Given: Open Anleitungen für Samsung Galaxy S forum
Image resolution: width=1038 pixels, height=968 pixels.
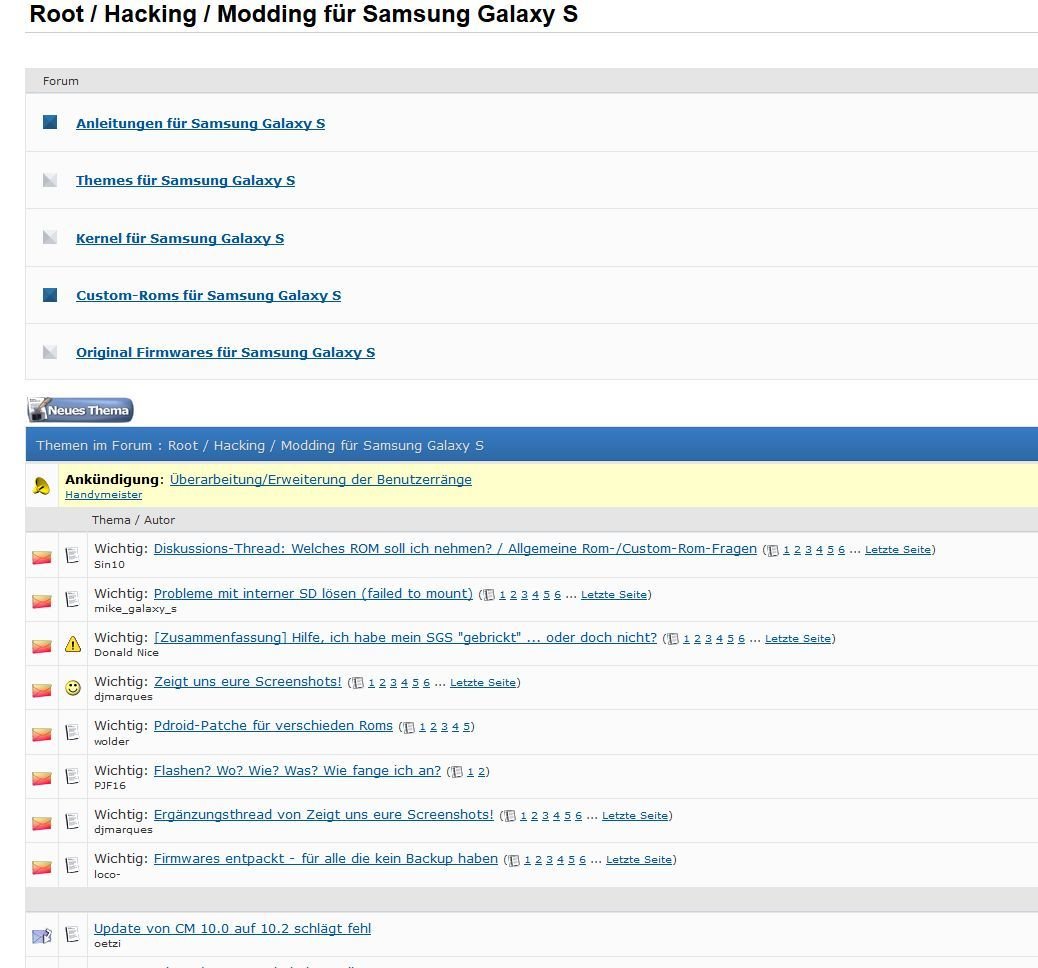Looking at the screenshot, I should (x=201, y=123).
